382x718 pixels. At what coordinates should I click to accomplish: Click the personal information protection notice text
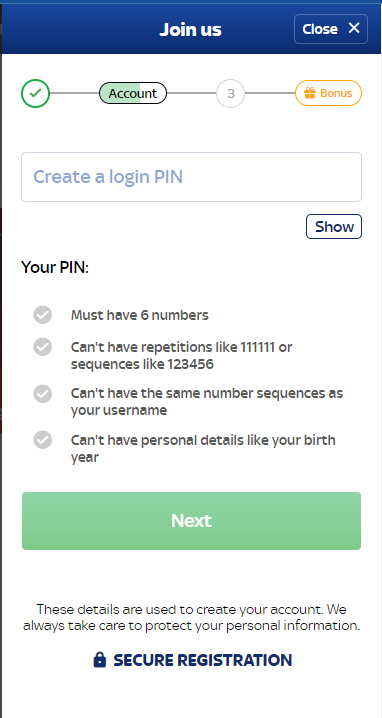tap(191, 617)
